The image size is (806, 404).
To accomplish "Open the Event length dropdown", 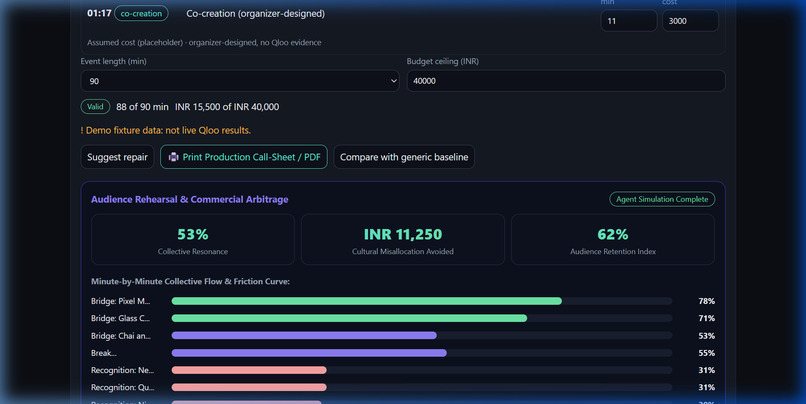I will coord(240,81).
